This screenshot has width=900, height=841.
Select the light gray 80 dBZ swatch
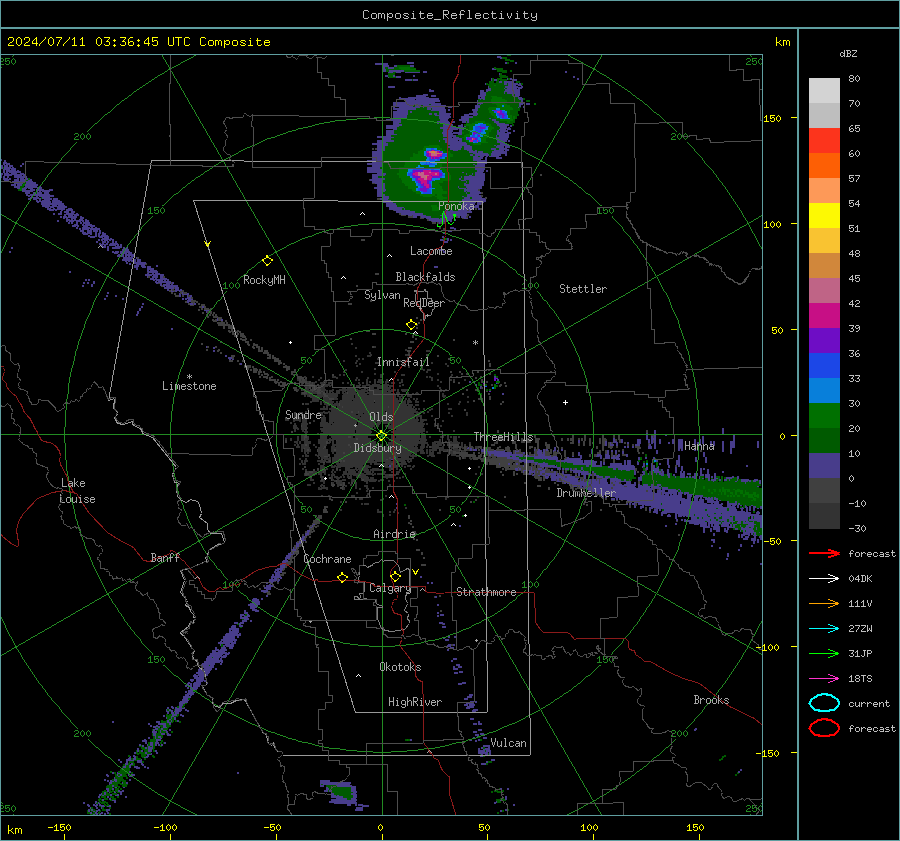824,90
